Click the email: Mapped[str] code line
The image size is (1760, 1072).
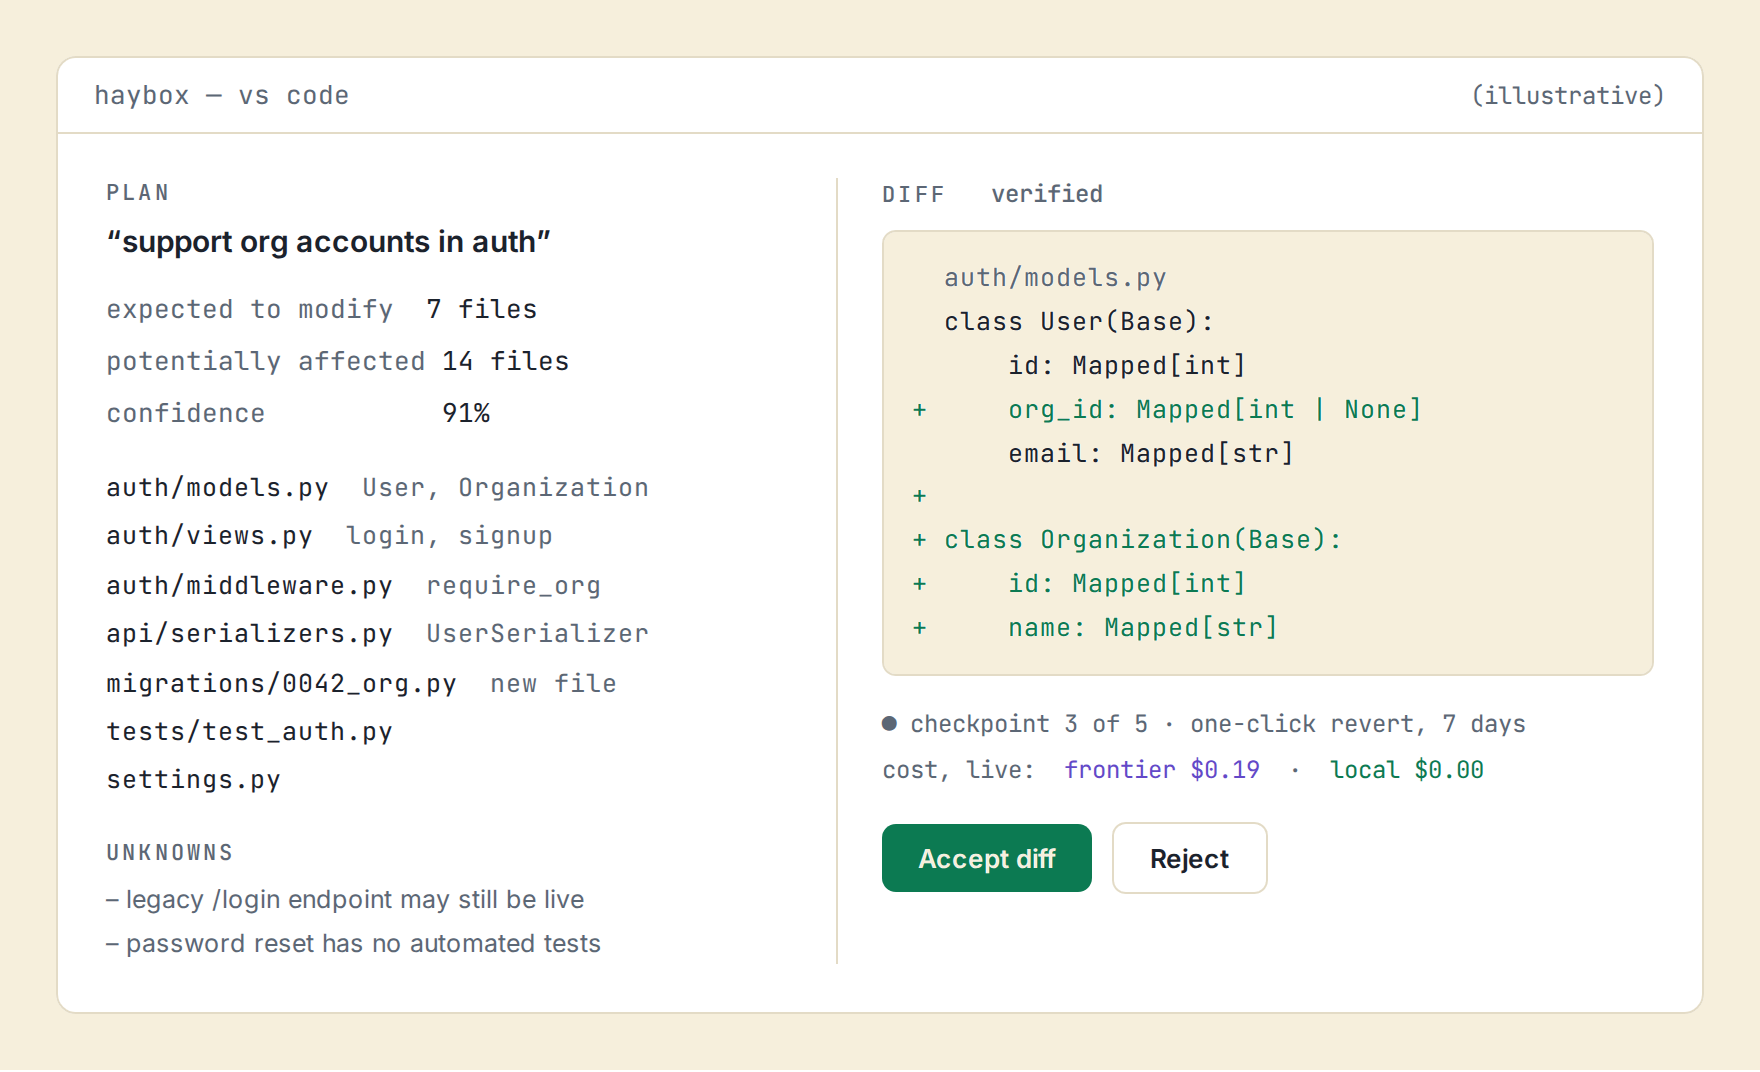1151,454
